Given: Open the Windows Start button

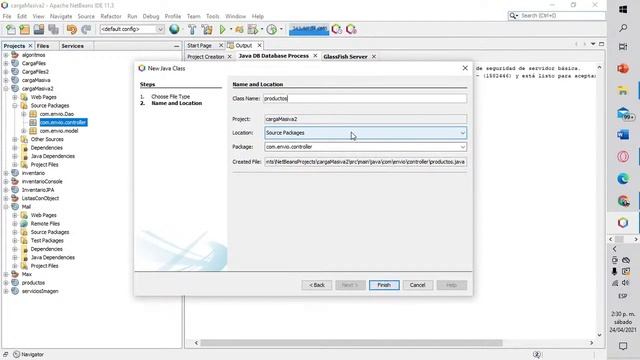Looking at the screenshot, I should (x=623, y=9).
